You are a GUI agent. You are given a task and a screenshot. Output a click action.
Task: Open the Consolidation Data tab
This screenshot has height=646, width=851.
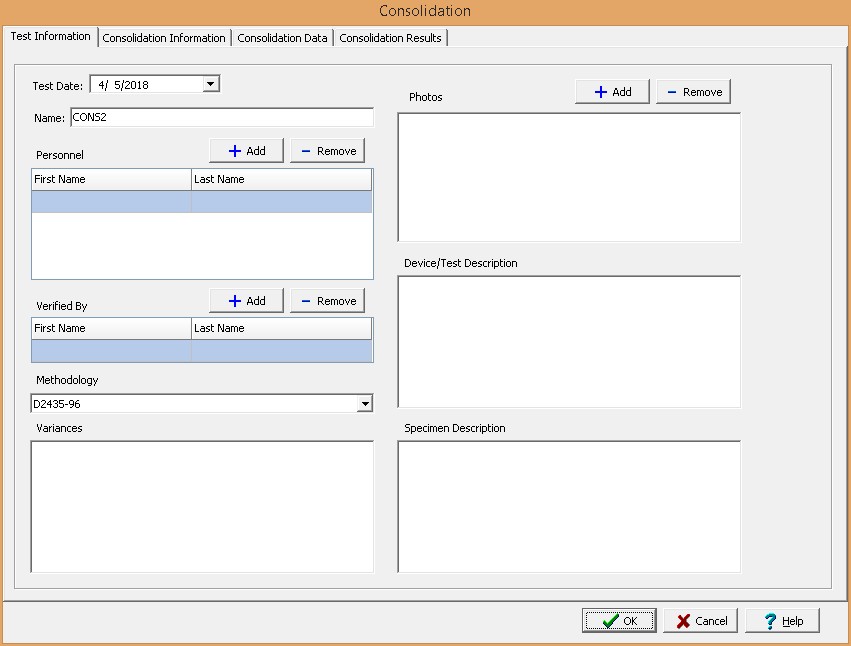coord(282,38)
